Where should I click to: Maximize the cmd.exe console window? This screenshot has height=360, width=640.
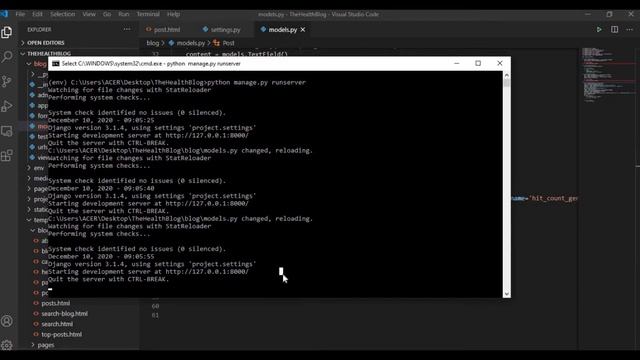coord(478,63)
